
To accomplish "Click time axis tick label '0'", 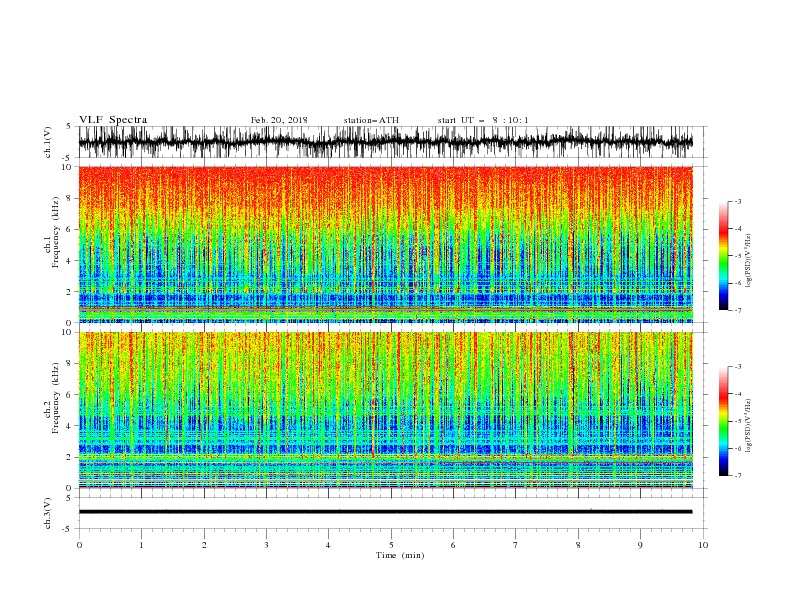I will click(x=79, y=545).
